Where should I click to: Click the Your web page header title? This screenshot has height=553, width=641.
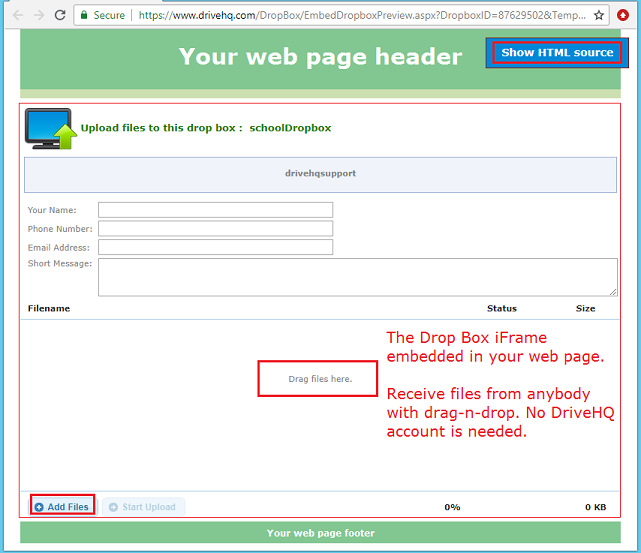point(320,56)
